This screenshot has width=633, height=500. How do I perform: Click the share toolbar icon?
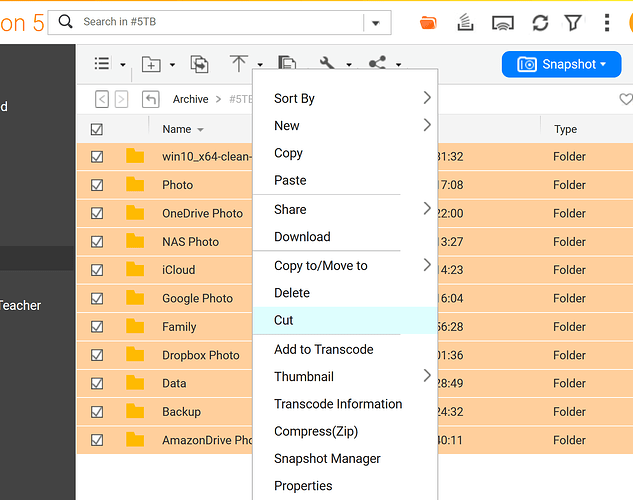tap(377, 64)
